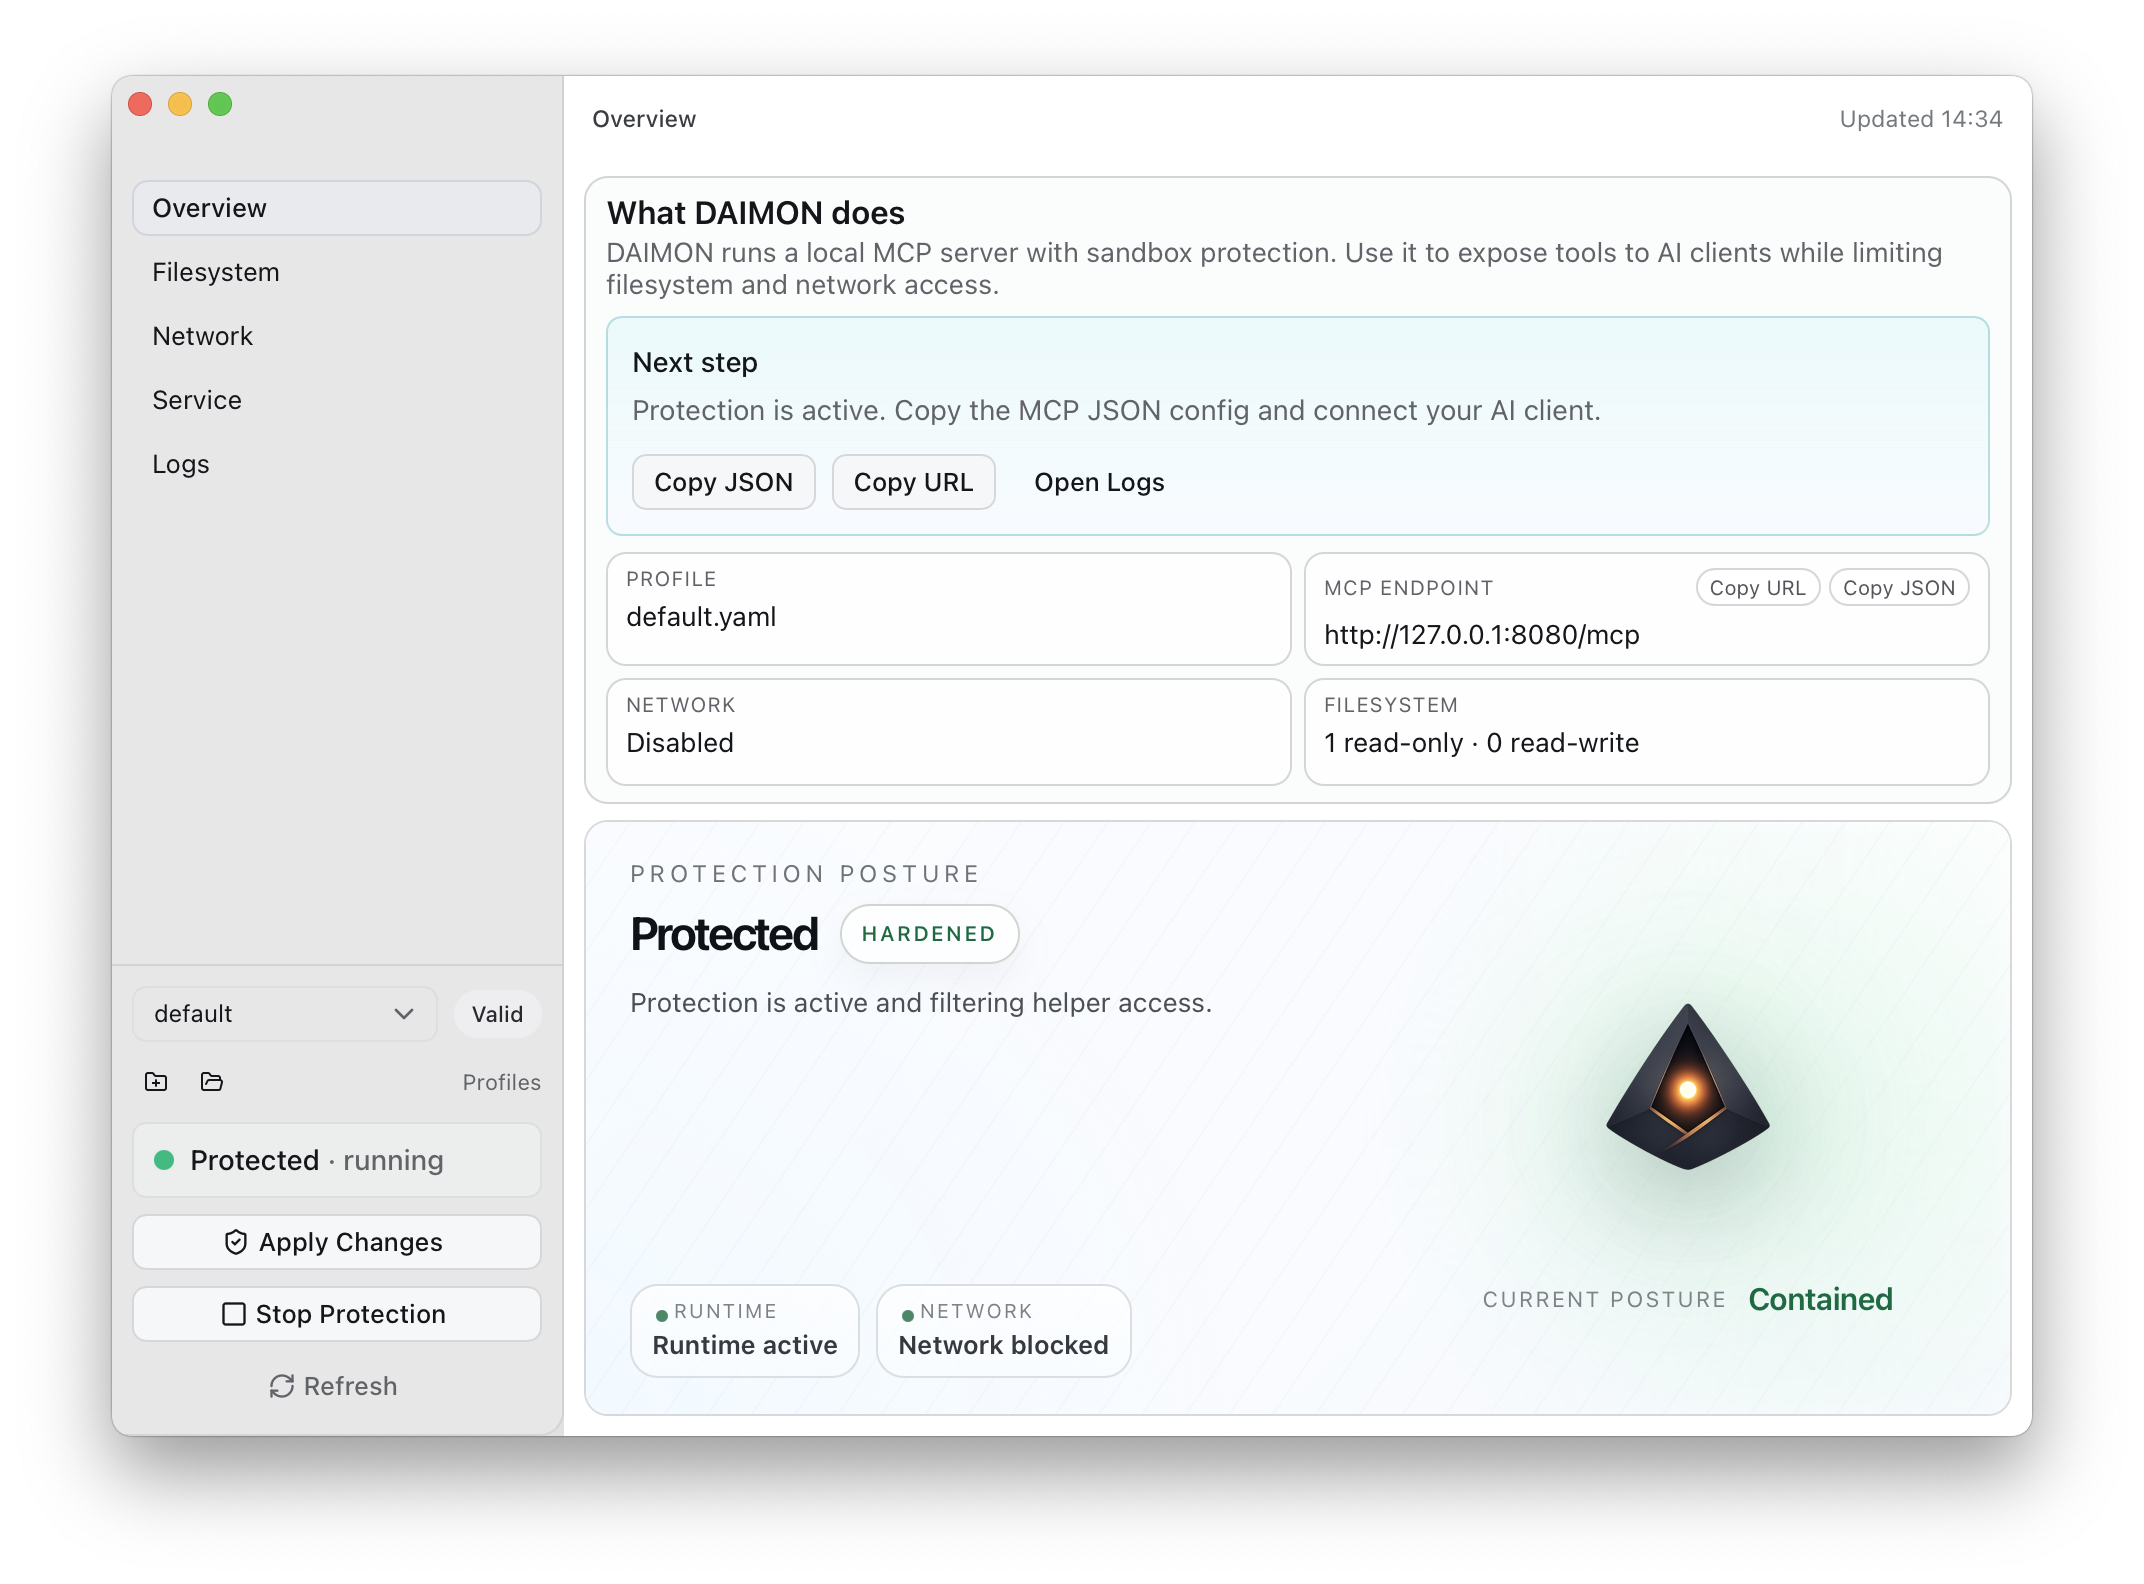Open the profiles folder icon
Viewport: 2144px width, 1584px height.
pos(212,1082)
